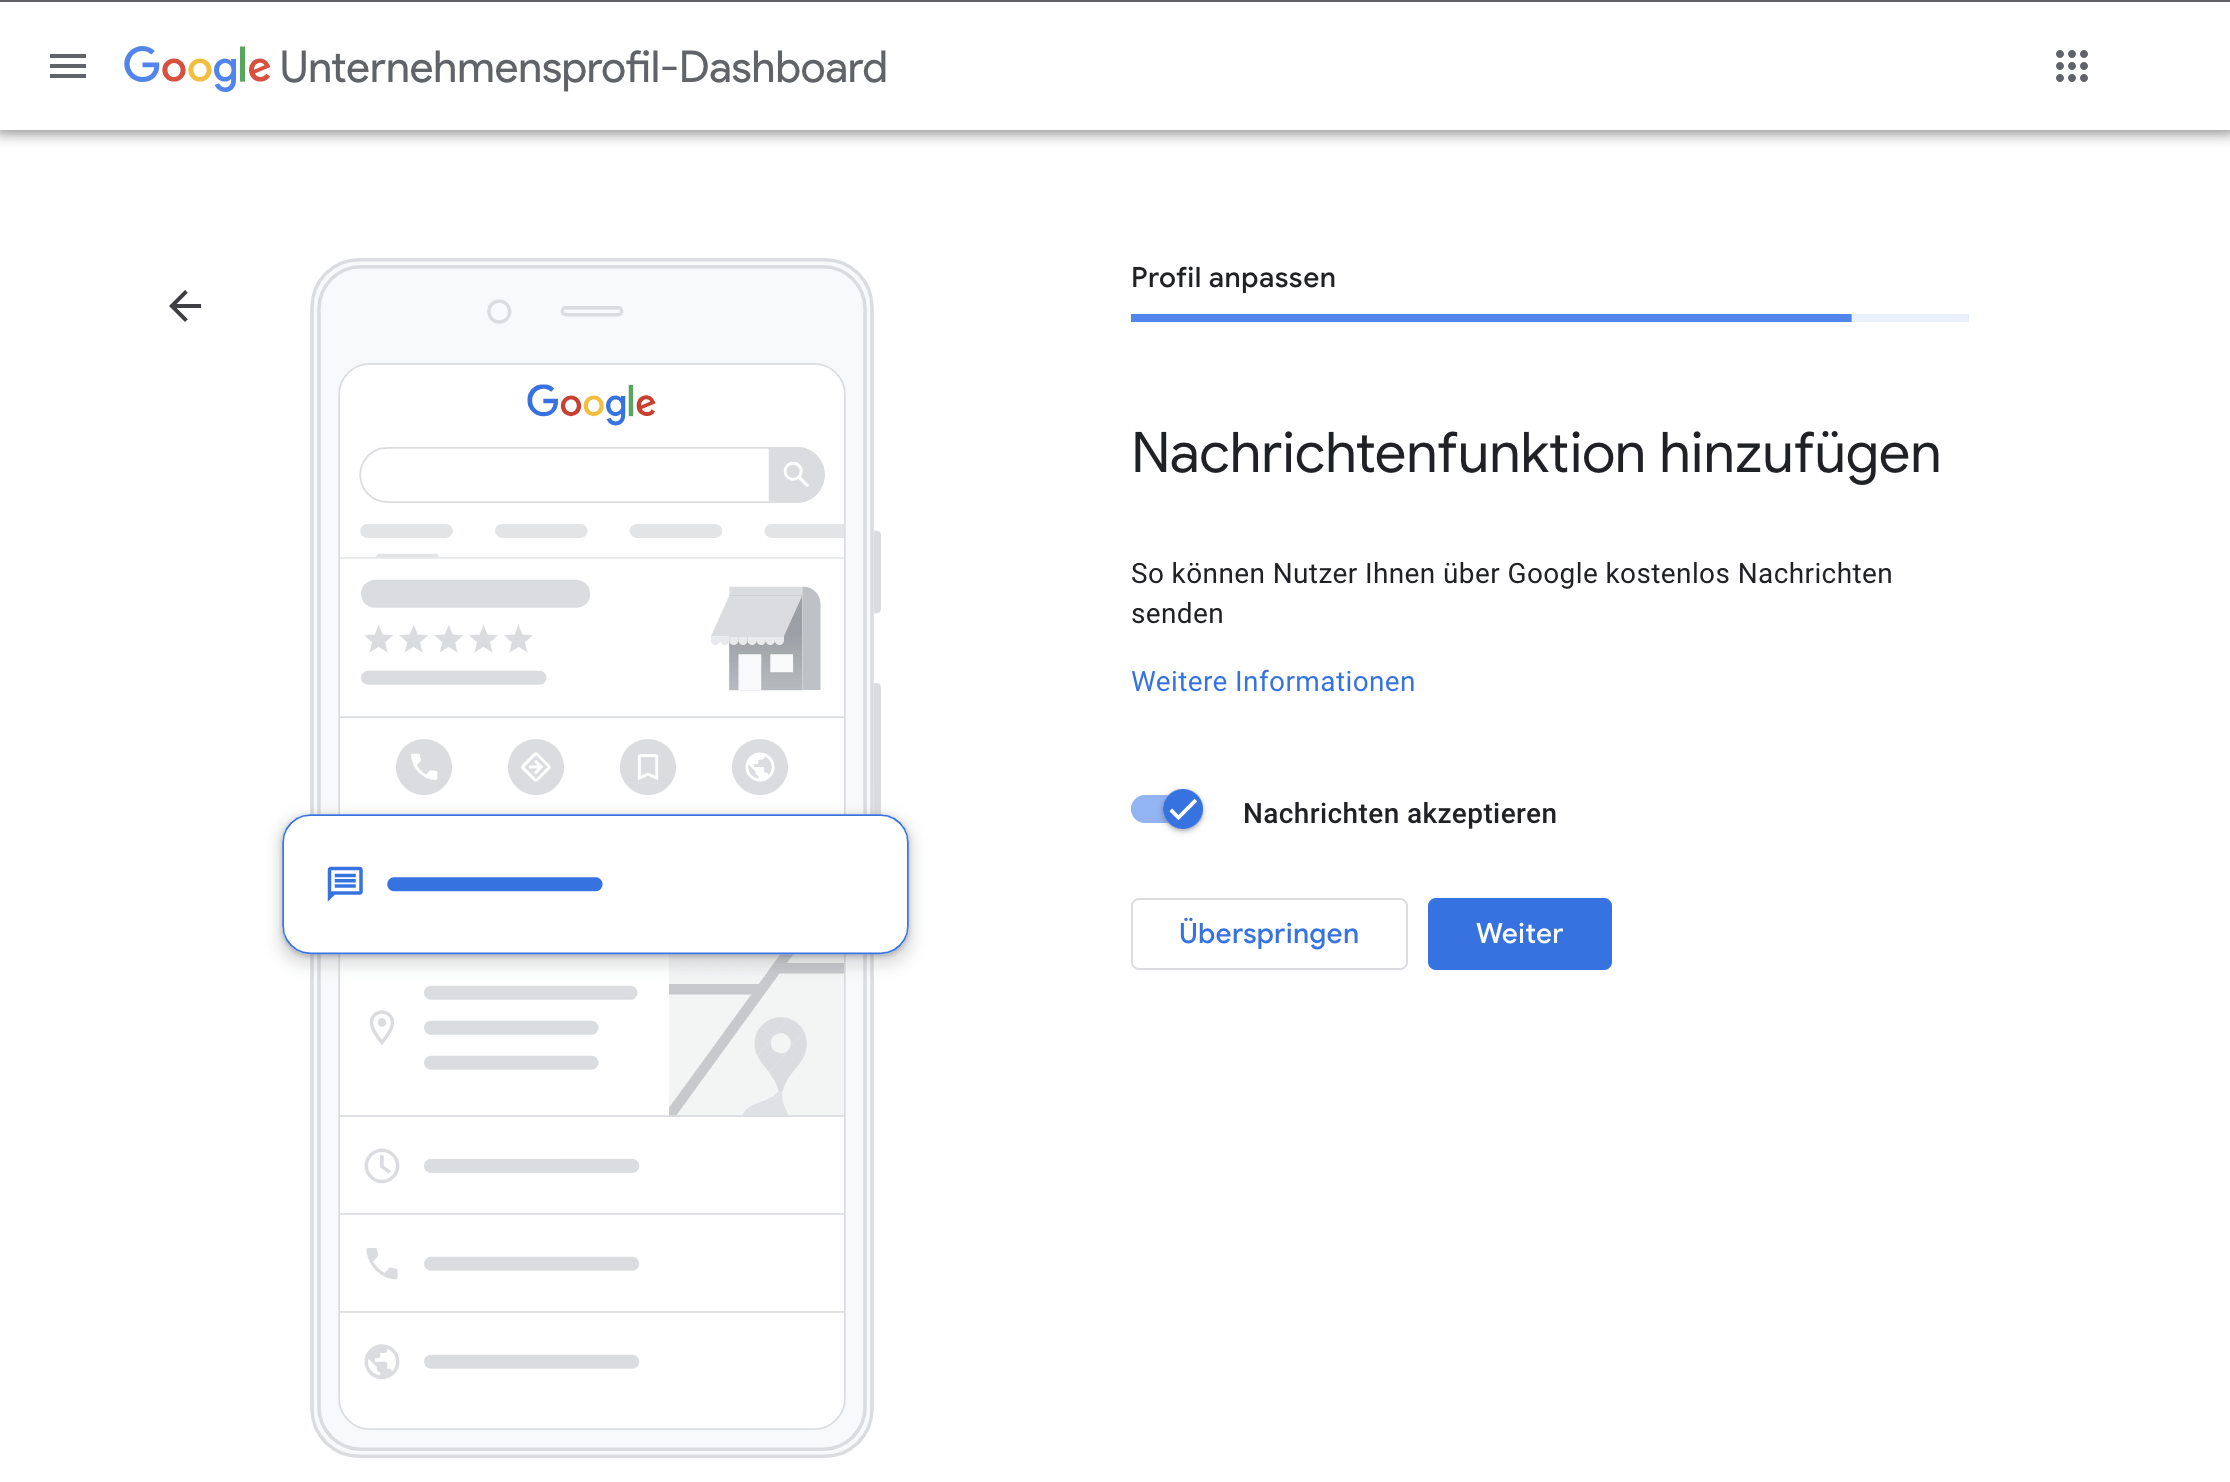Open the hamburger main menu
Image resolution: width=2230 pixels, height=1482 pixels.
coord(68,67)
